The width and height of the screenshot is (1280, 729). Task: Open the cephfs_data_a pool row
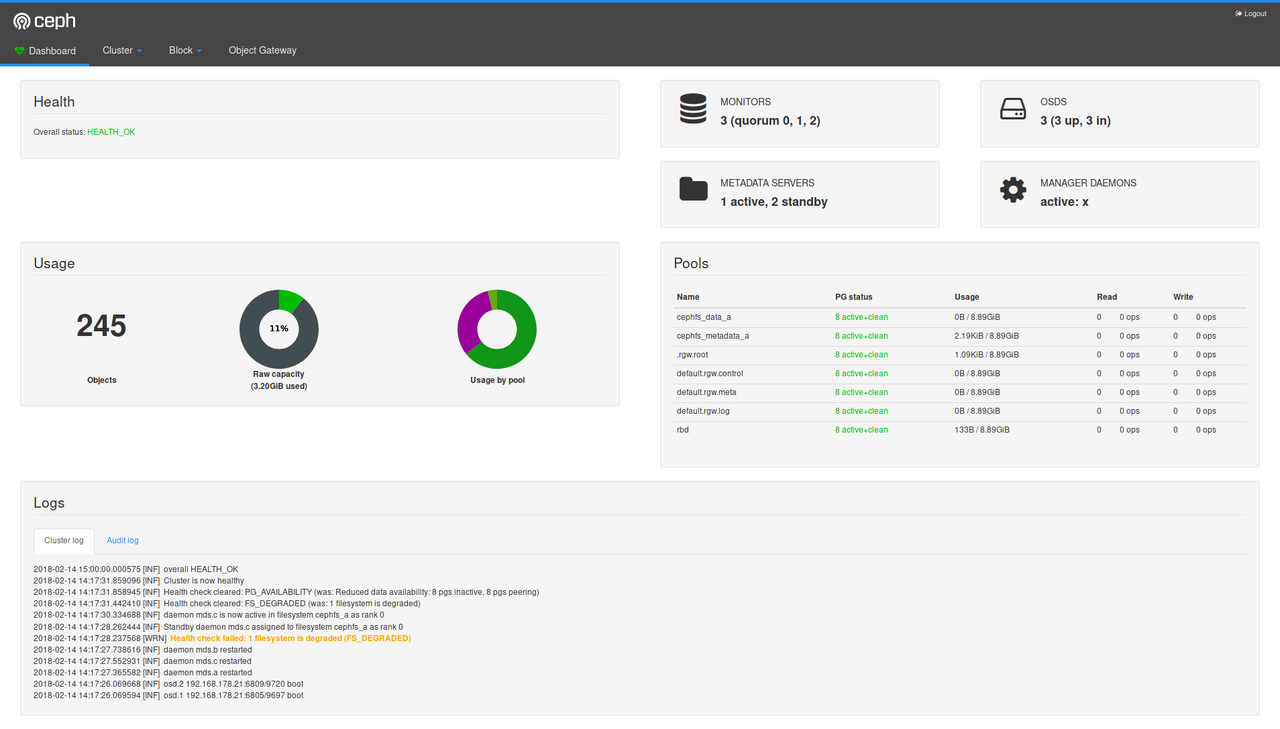point(703,317)
